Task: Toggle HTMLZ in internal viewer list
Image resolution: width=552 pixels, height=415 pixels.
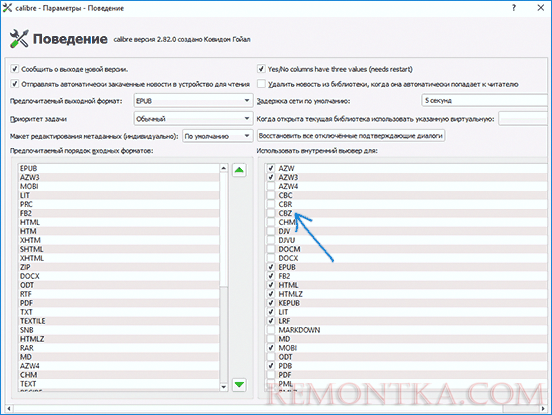Action: point(271,294)
